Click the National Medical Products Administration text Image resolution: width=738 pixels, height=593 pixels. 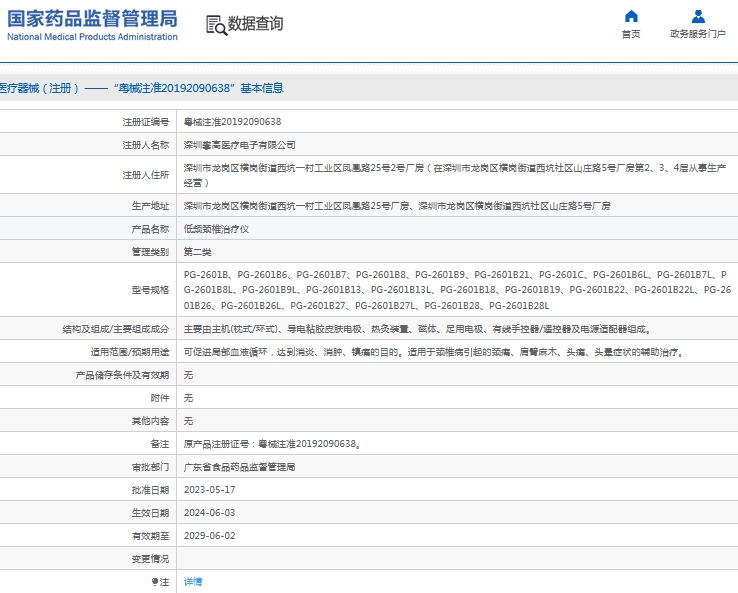92,37
